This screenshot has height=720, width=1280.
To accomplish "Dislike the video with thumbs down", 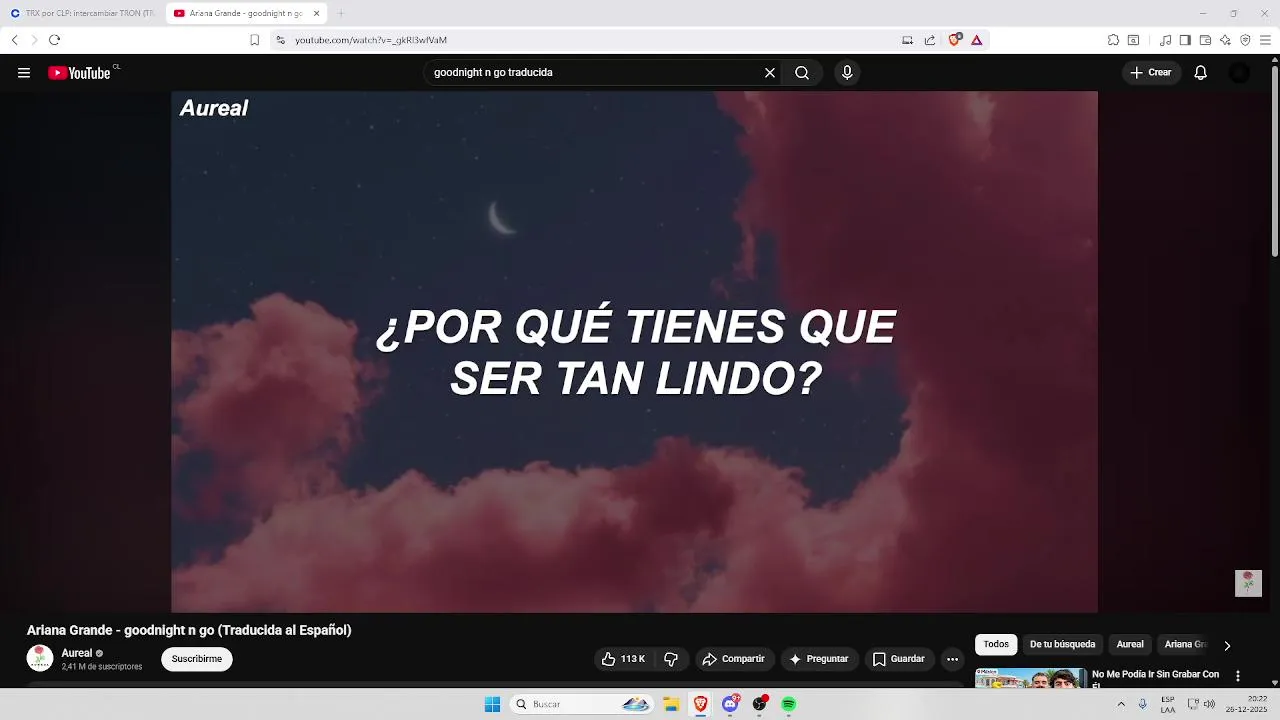I will 671,659.
